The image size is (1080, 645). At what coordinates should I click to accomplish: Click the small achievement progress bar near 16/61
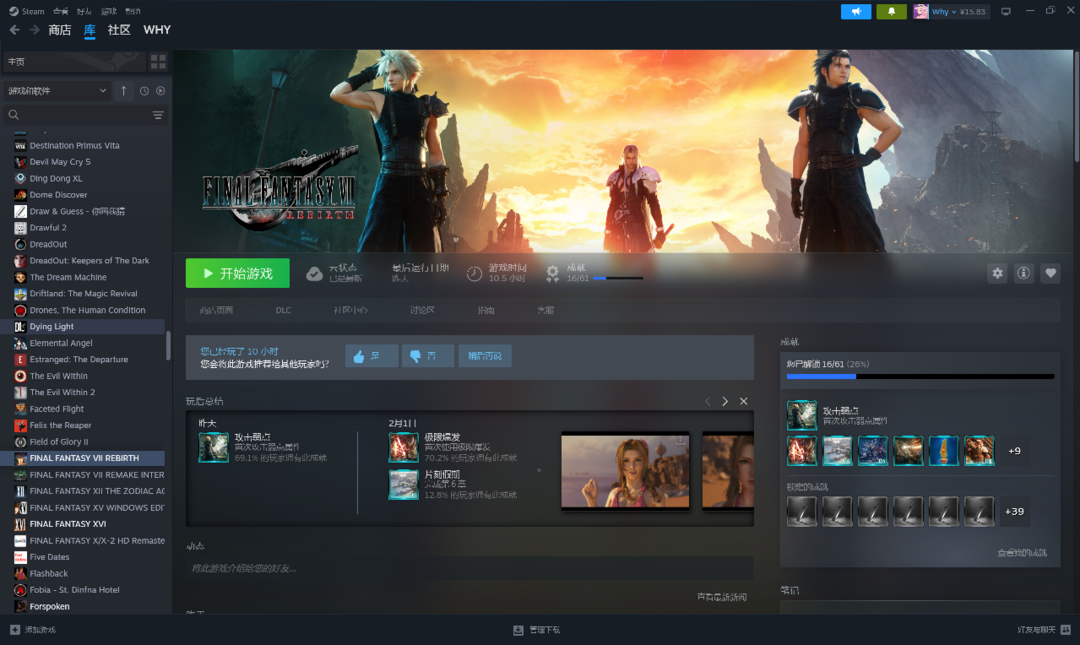[618, 278]
